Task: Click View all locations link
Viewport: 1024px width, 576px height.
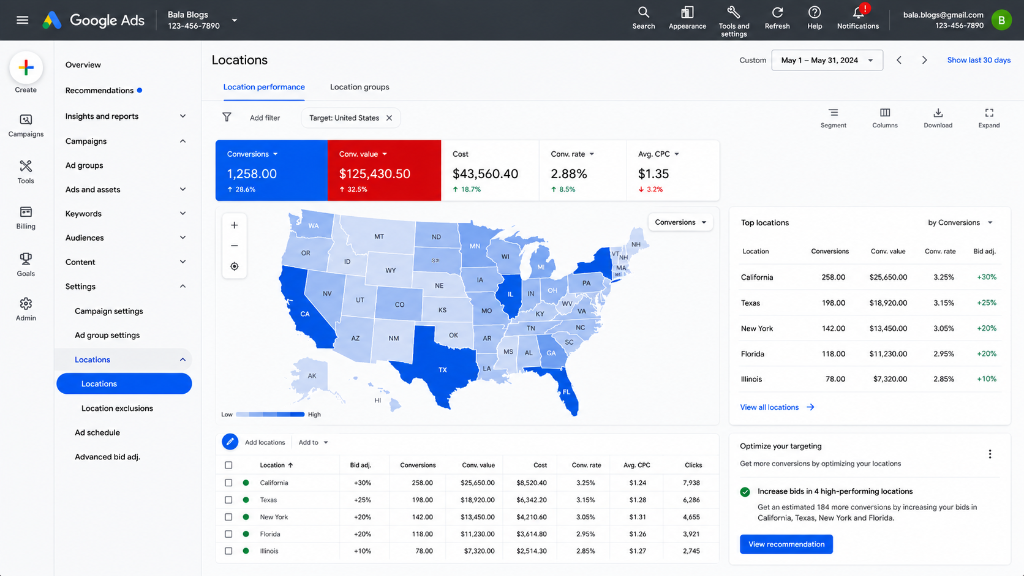Action: [777, 407]
